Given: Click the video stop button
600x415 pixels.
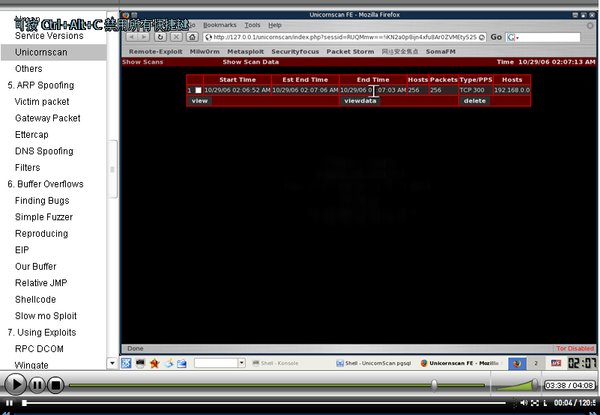Looking at the screenshot, I should click(56, 385).
